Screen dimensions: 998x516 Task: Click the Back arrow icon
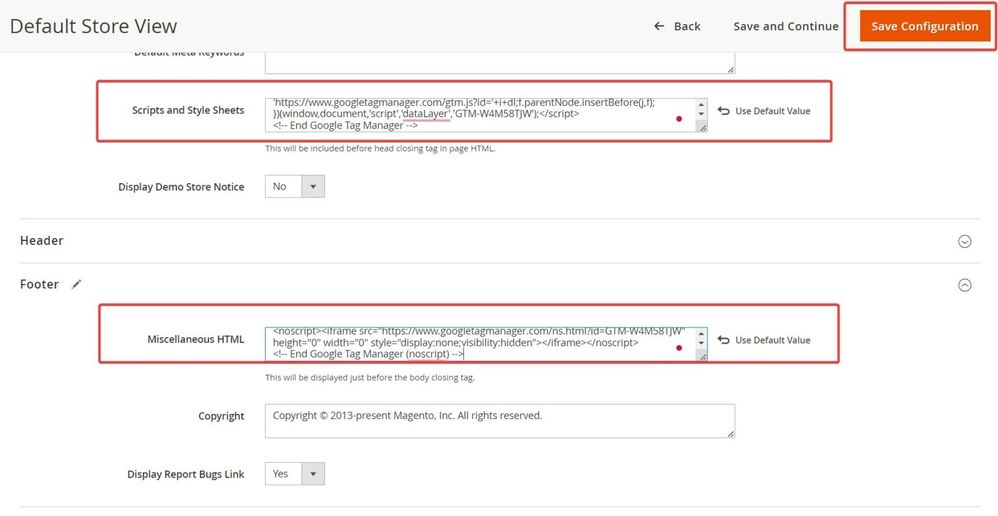coord(659,26)
